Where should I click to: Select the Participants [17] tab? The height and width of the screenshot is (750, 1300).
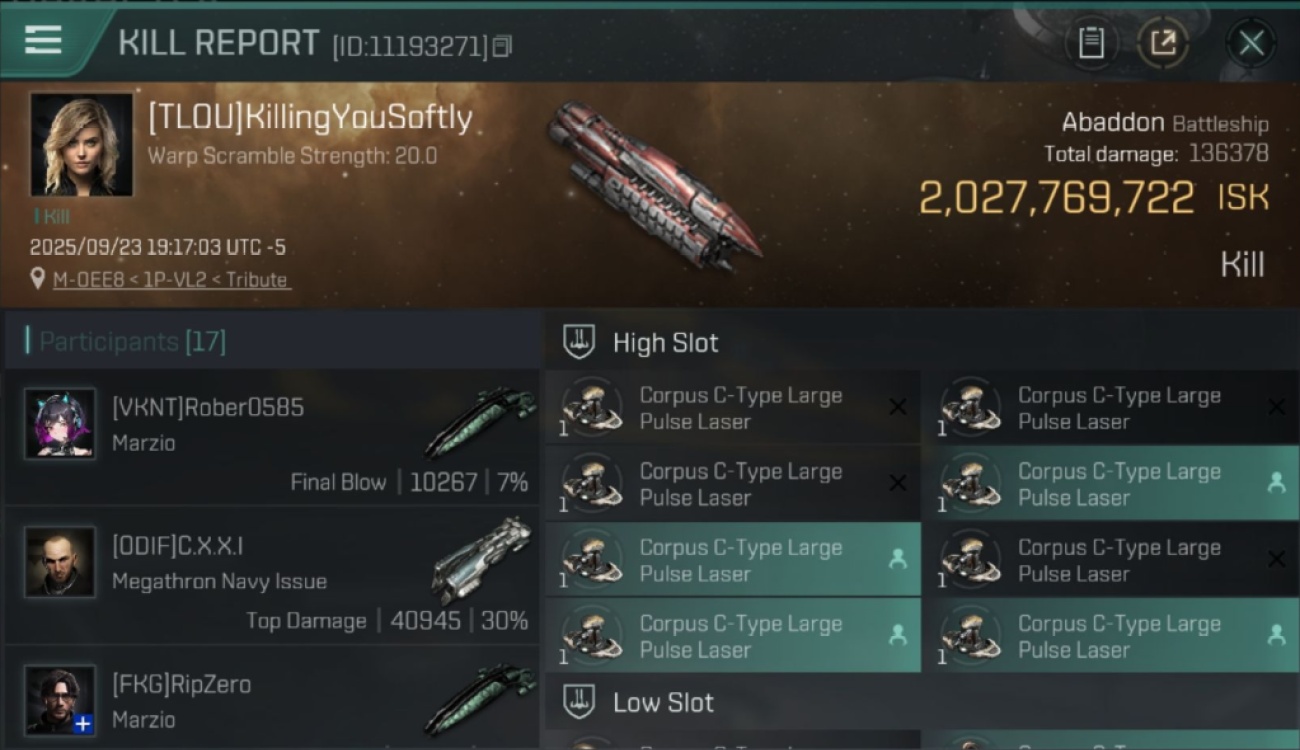[132, 342]
